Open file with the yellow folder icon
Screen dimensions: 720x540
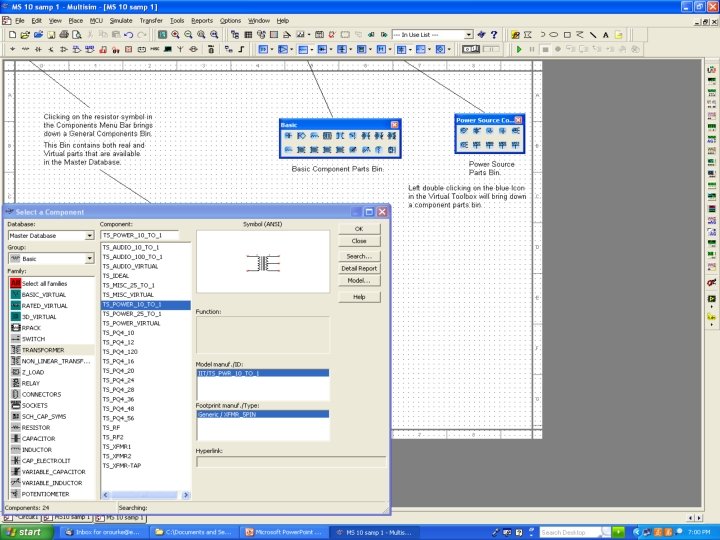click(25, 35)
